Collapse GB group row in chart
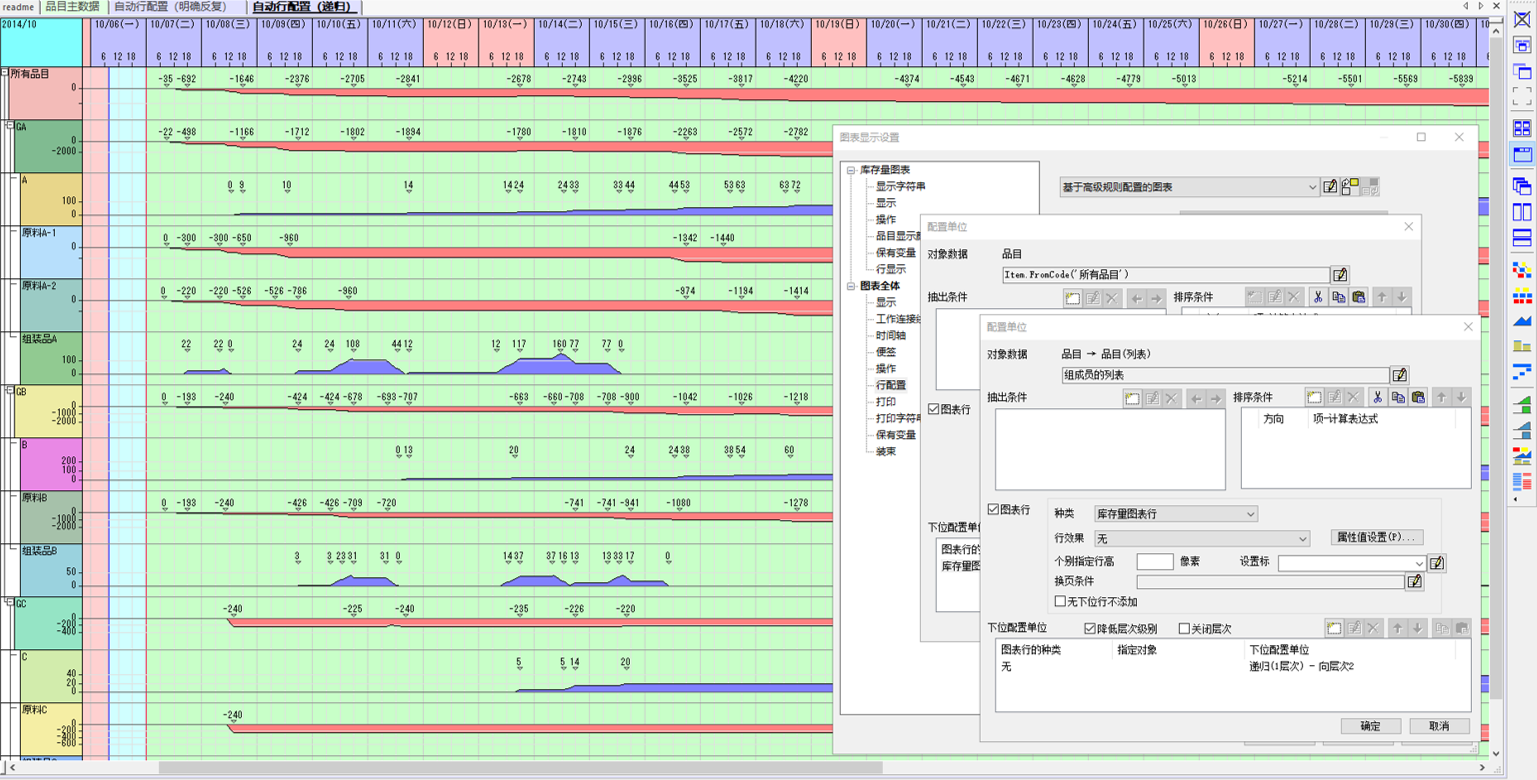 coord(10,391)
